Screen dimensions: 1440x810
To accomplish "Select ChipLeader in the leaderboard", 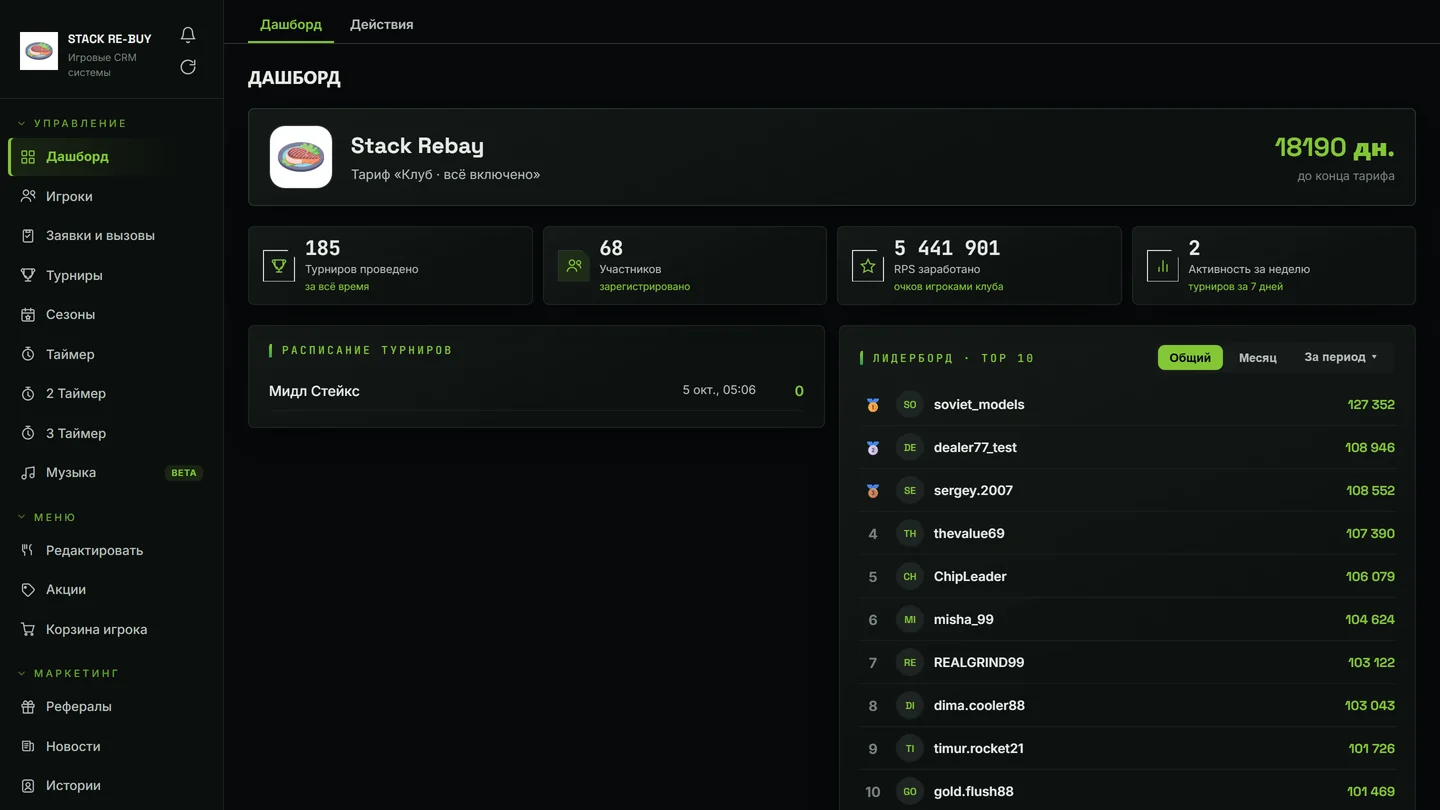I will [x=1128, y=577].
